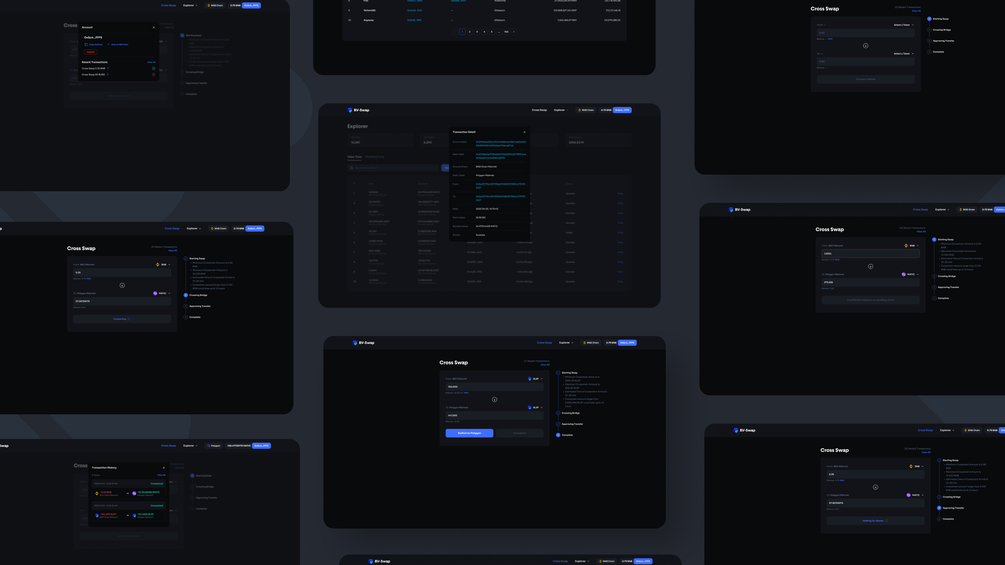The image size is (1005, 565).
Task: Click From amount field in Switch to Polygon window
Action: (494, 387)
